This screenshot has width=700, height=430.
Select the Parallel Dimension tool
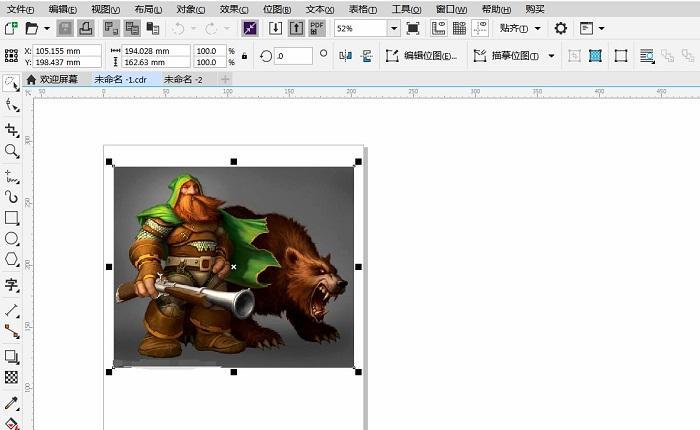click(11, 310)
